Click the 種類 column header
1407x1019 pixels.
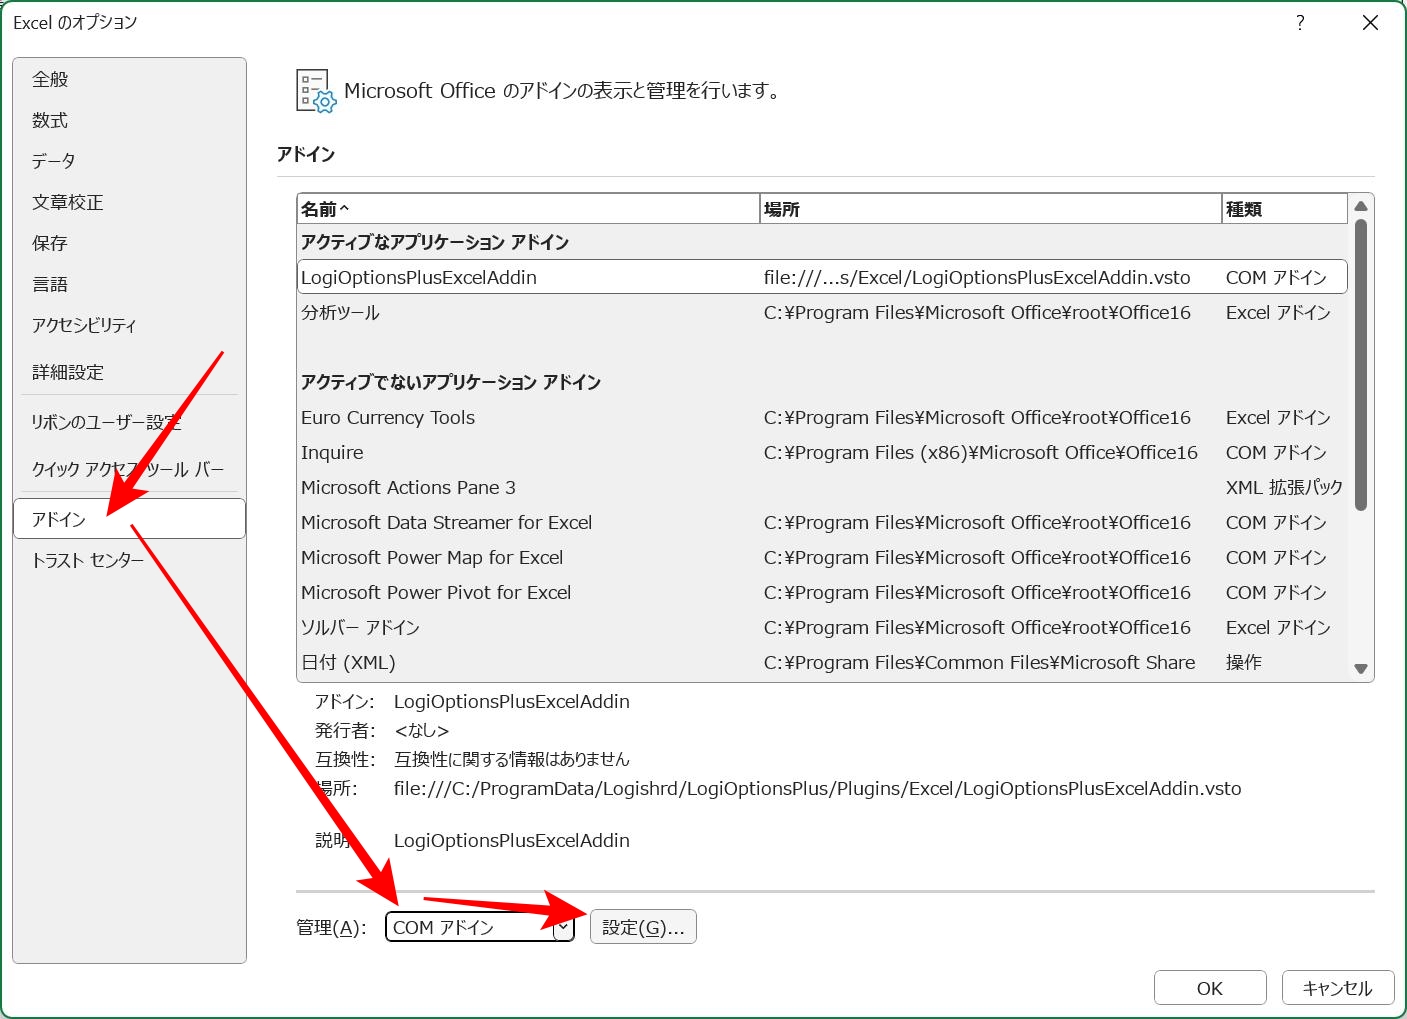point(1284,209)
